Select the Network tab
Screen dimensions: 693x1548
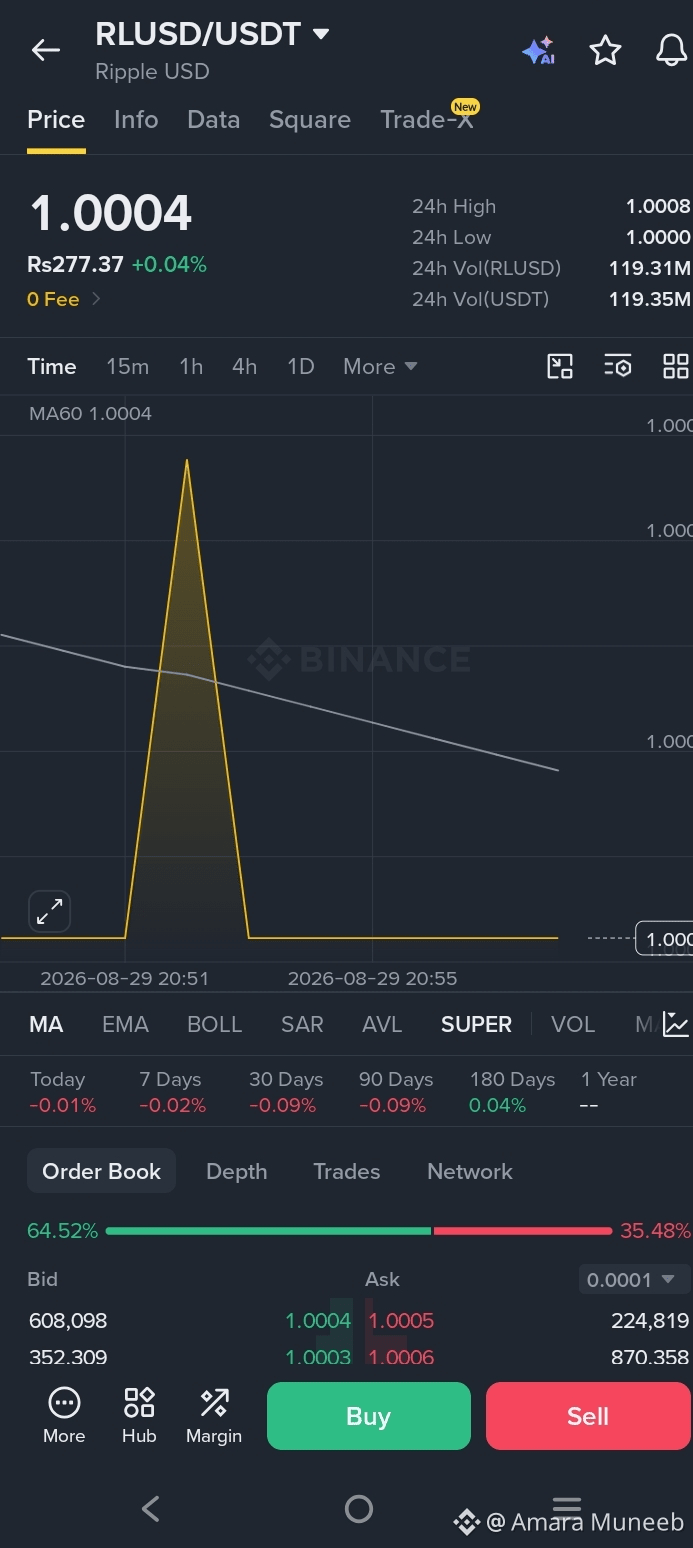pyautogui.click(x=469, y=1171)
